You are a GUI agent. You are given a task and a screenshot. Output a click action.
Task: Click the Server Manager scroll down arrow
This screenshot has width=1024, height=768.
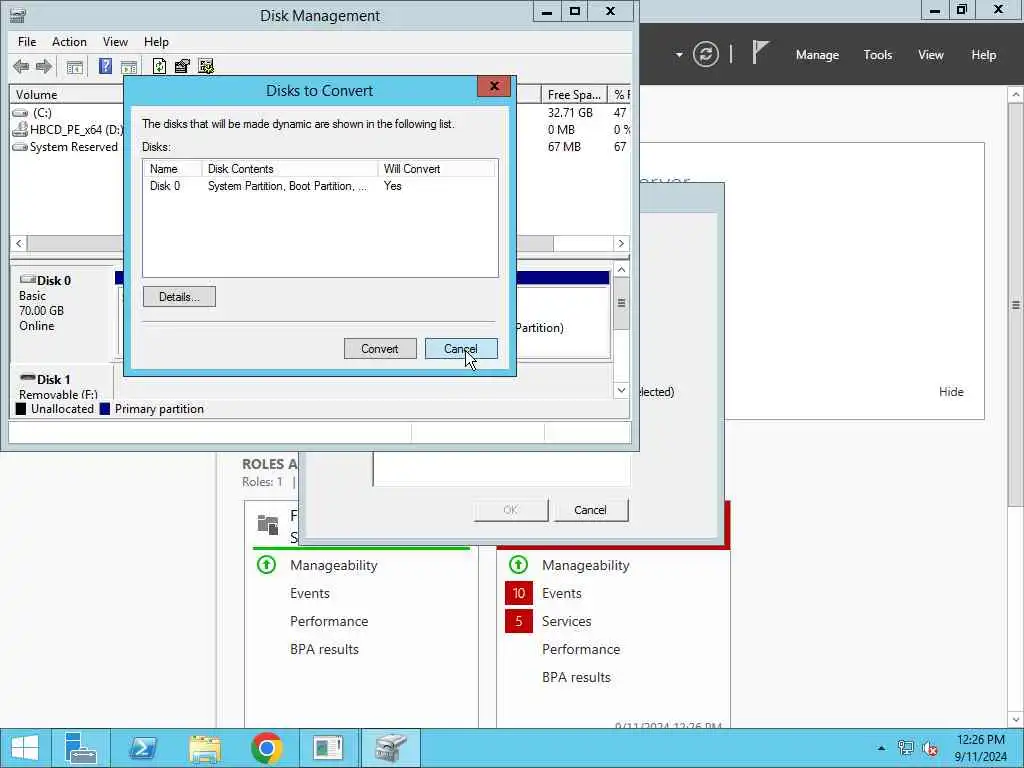click(1016, 720)
